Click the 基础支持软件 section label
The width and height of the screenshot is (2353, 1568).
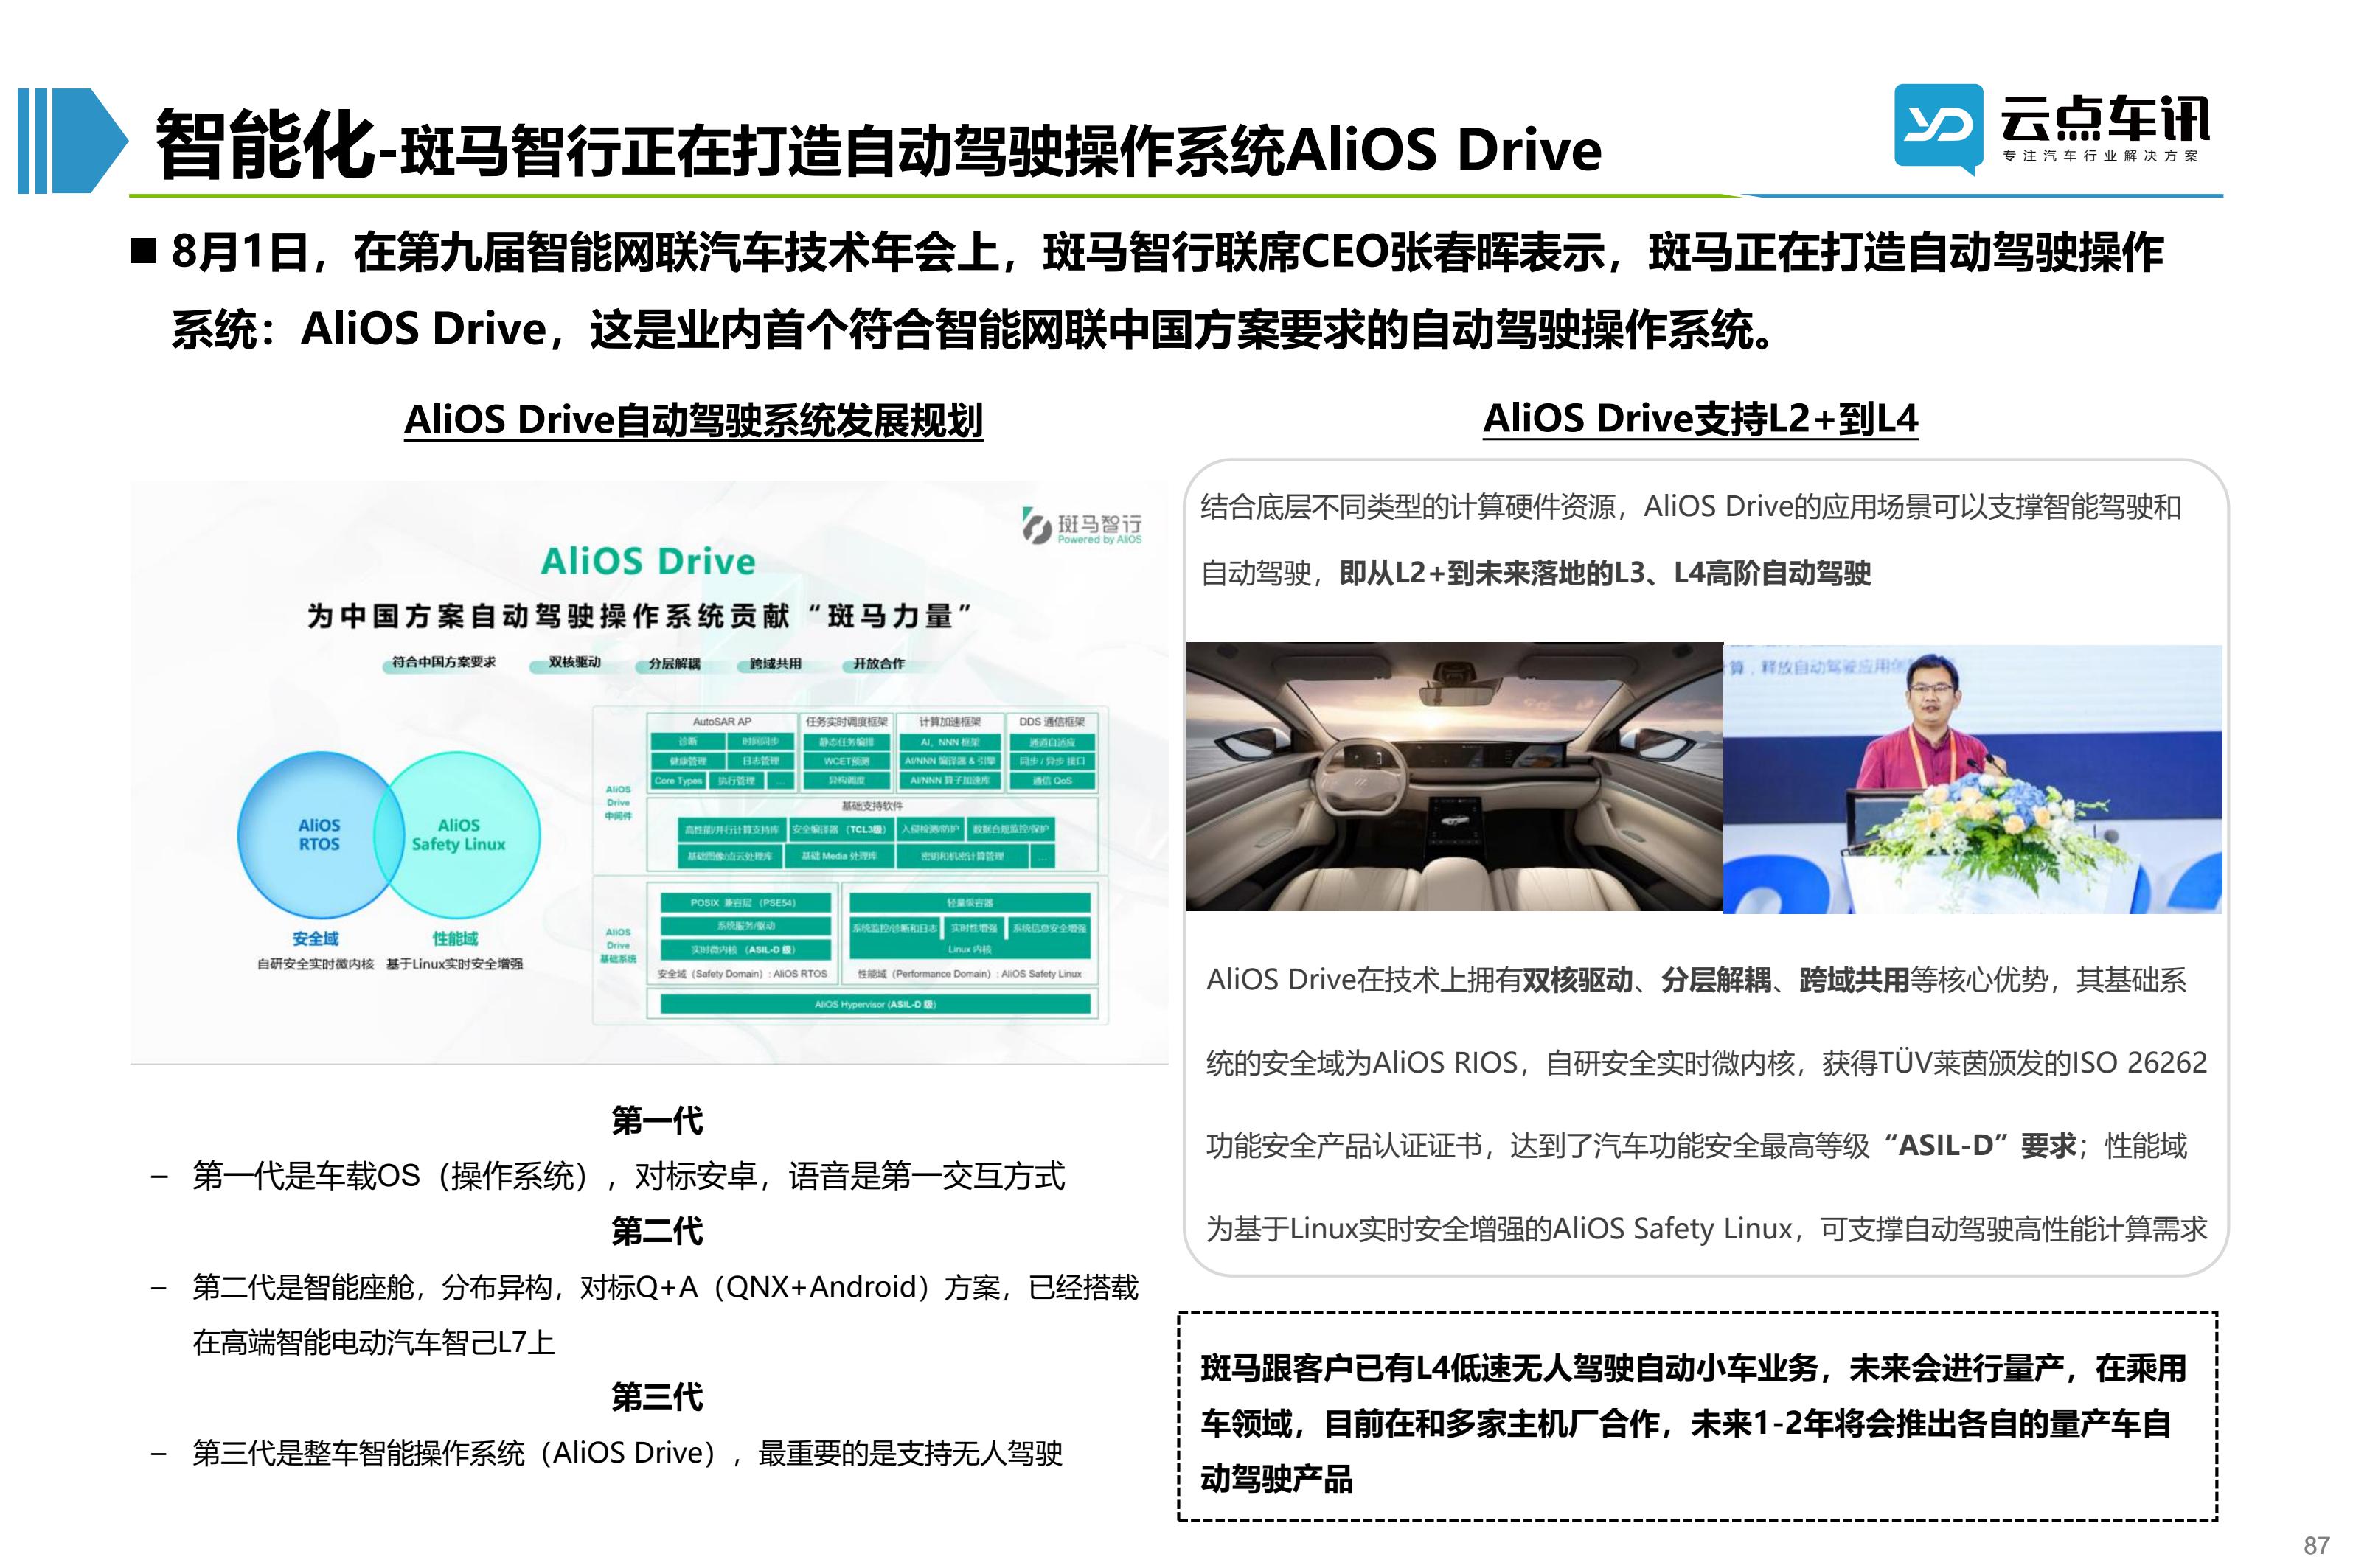point(872,805)
